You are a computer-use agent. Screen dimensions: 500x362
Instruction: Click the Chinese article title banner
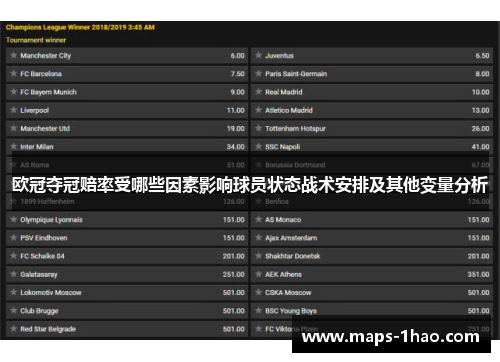pos(250,185)
